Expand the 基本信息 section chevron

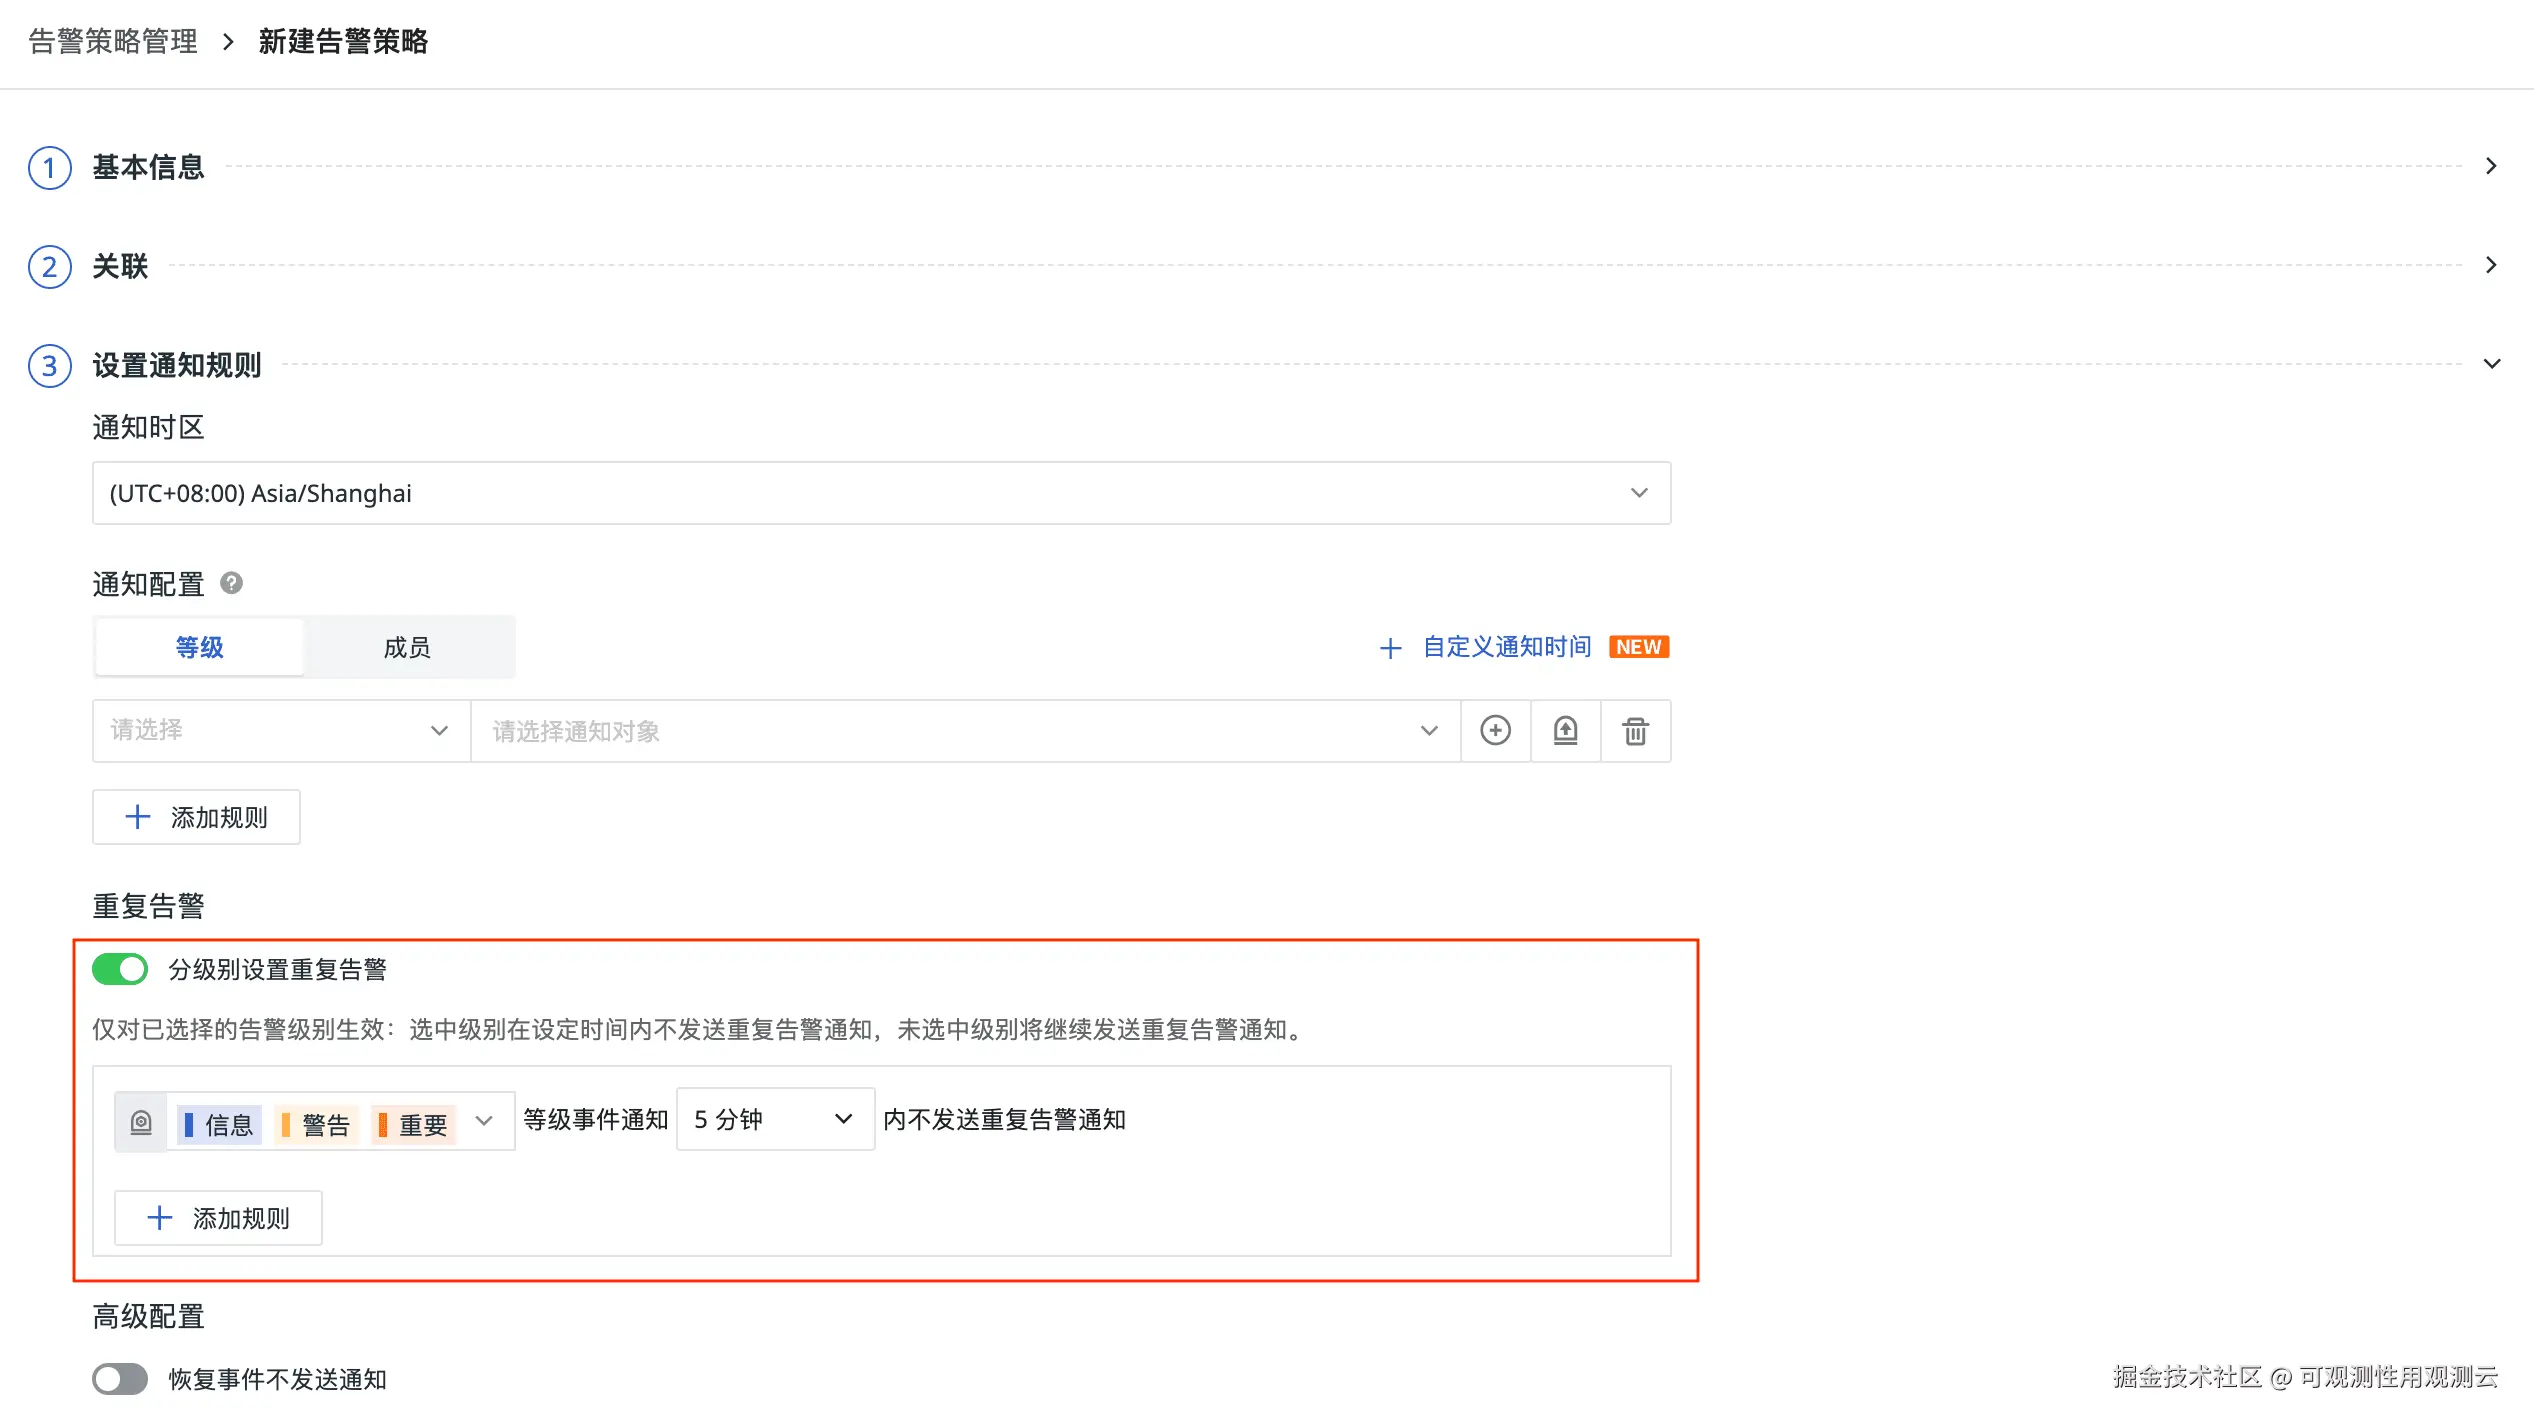pos(2491,166)
